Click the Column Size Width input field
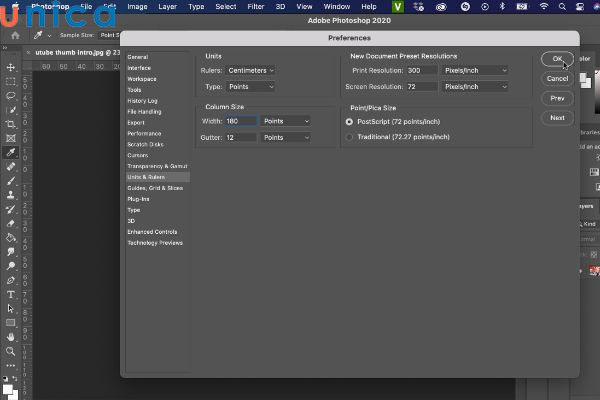The image size is (600, 400). click(241, 121)
